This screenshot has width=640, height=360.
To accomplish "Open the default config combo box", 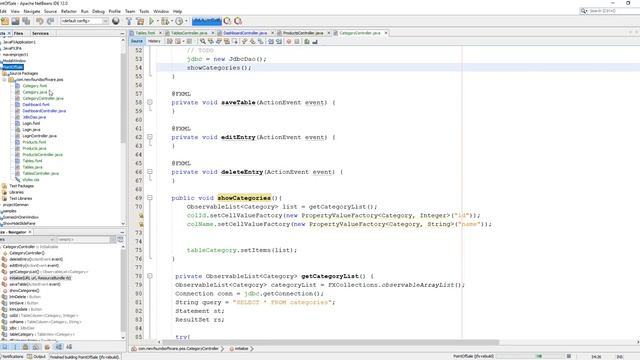I will coord(84,21).
